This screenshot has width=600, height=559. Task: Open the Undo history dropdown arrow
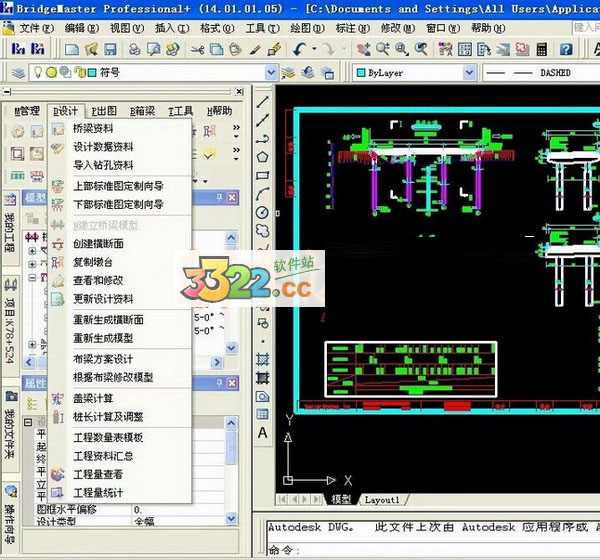point(314,49)
